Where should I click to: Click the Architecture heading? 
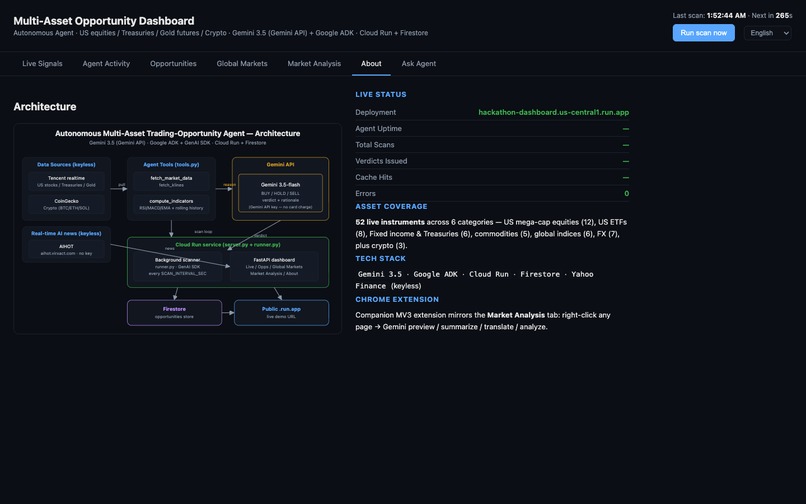45,107
